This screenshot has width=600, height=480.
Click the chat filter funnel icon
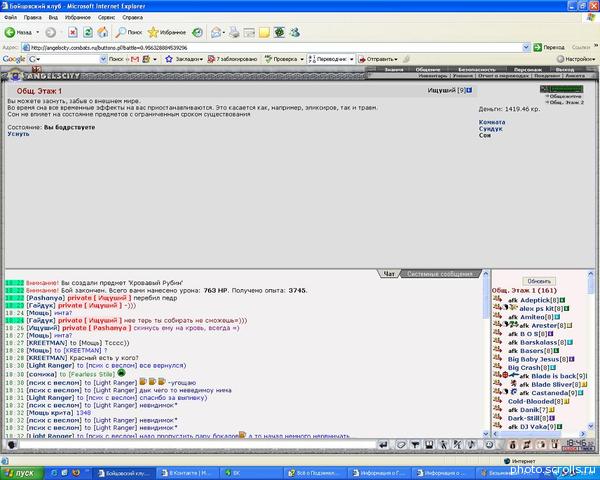click(x=415, y=444)
